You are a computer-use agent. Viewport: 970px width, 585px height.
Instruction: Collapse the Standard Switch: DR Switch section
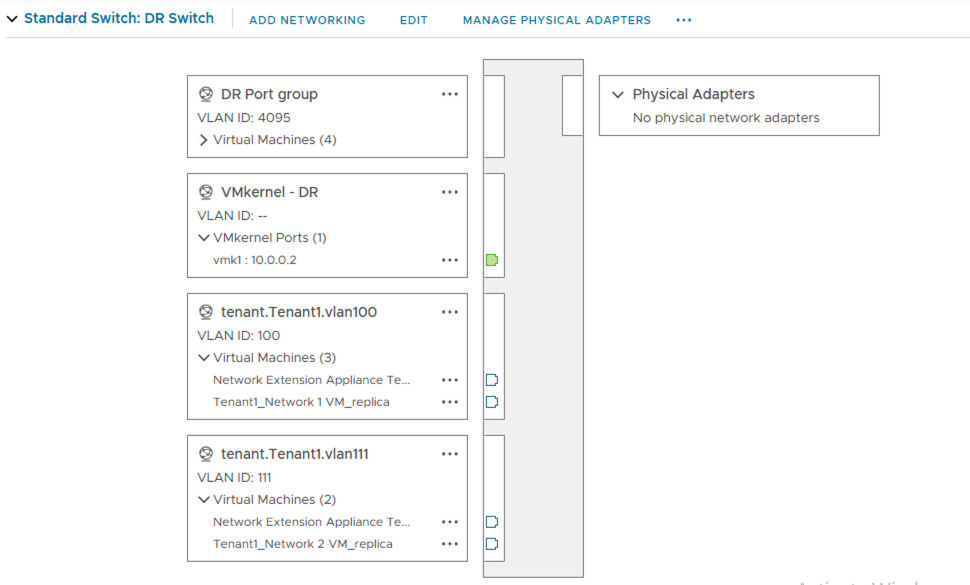[x=12, y=19]
